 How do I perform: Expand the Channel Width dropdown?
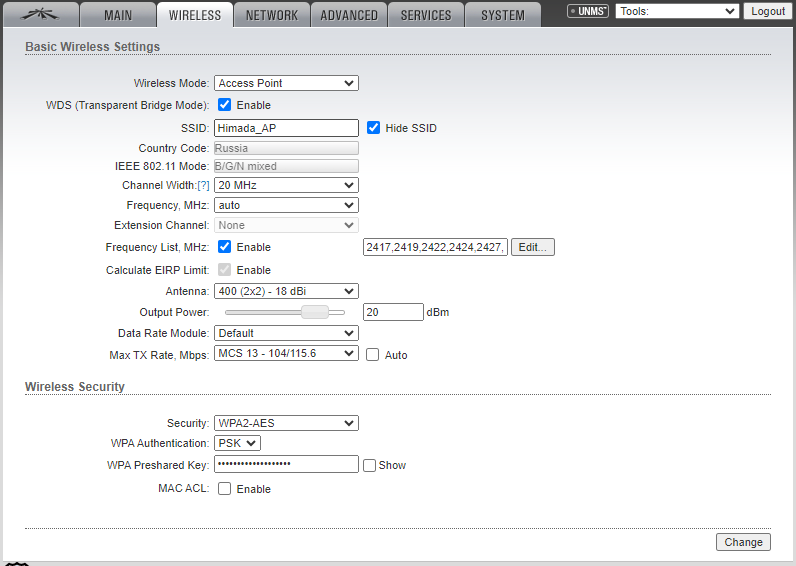[286, 185]
